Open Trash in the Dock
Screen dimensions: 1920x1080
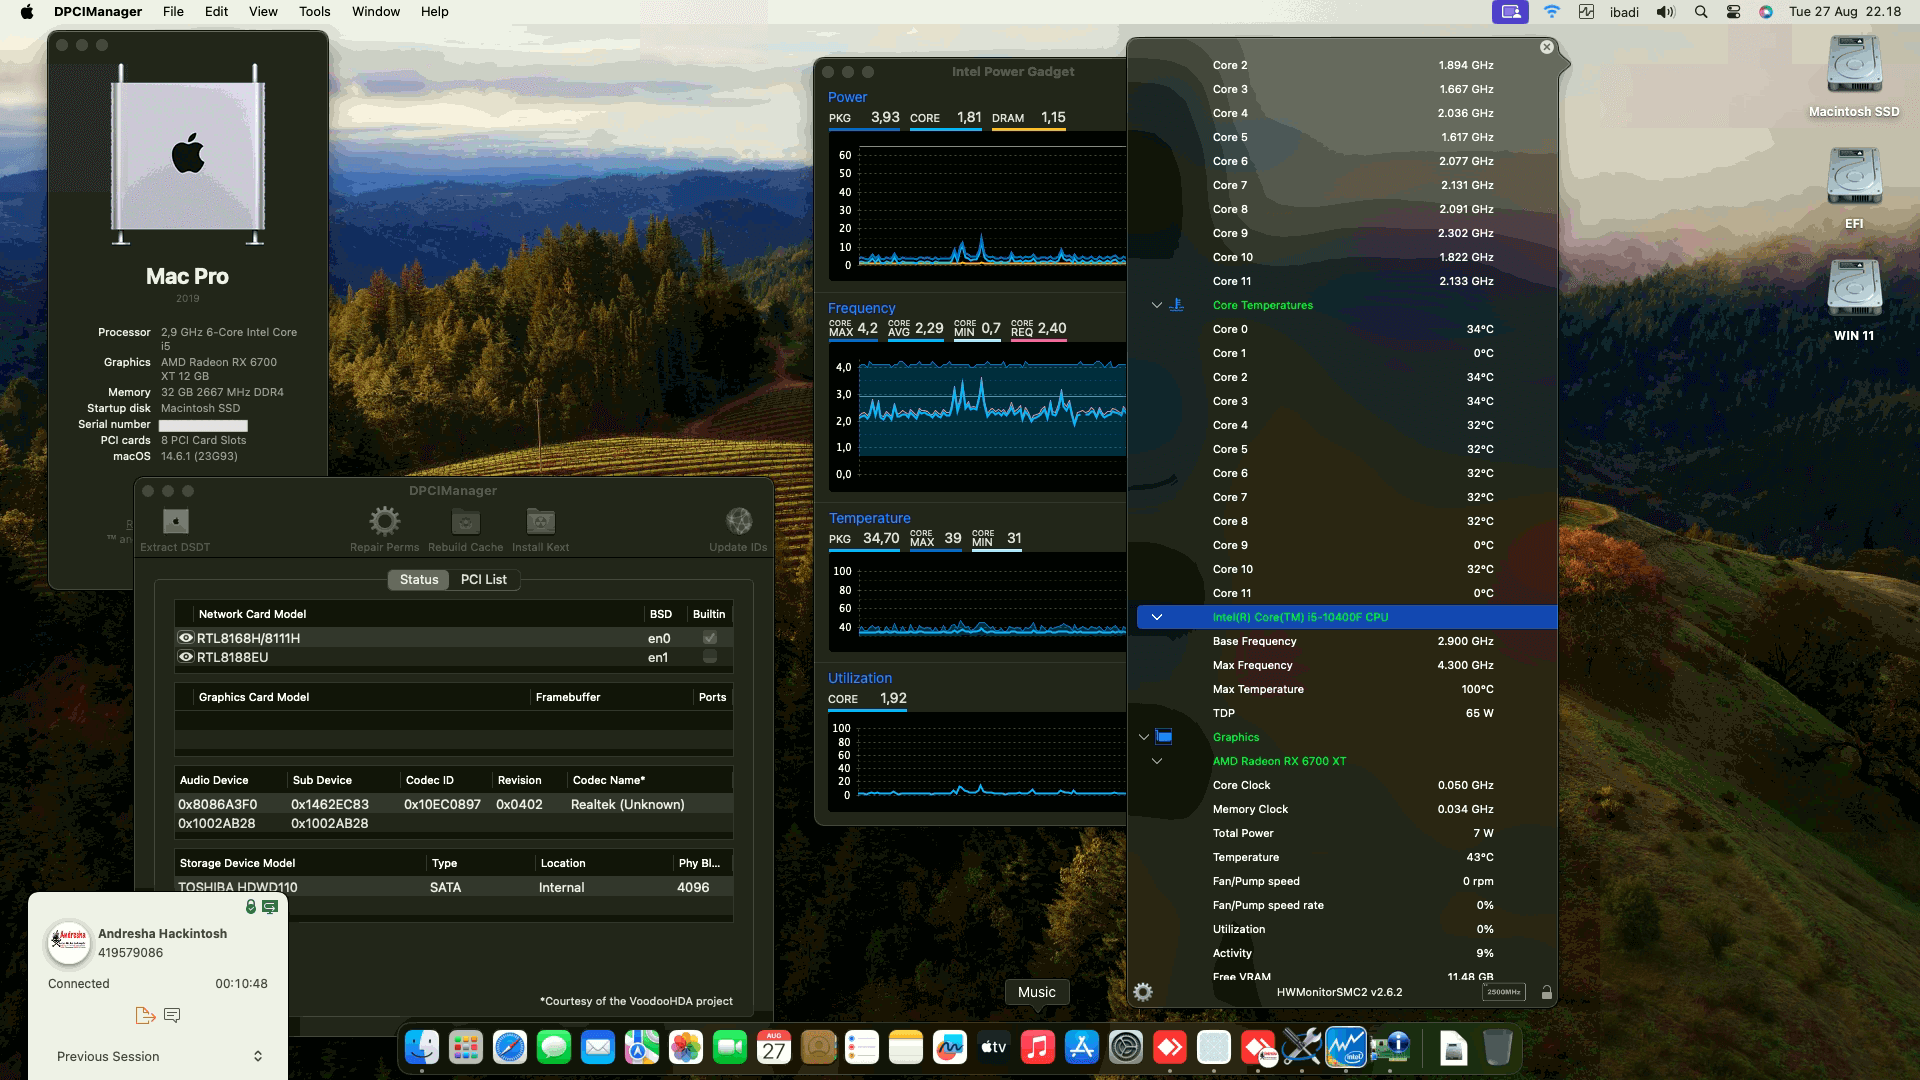coord(1498,1047)
